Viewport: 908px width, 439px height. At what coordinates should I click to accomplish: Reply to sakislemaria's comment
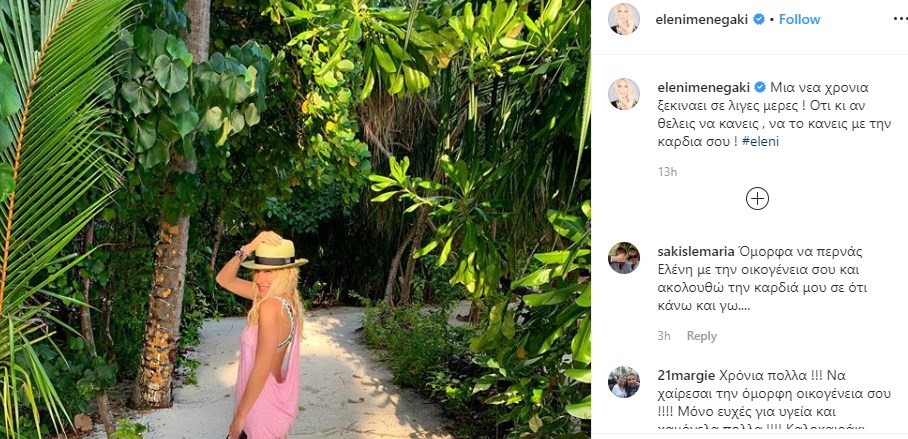pyautogui.click(x=701, y=336)
